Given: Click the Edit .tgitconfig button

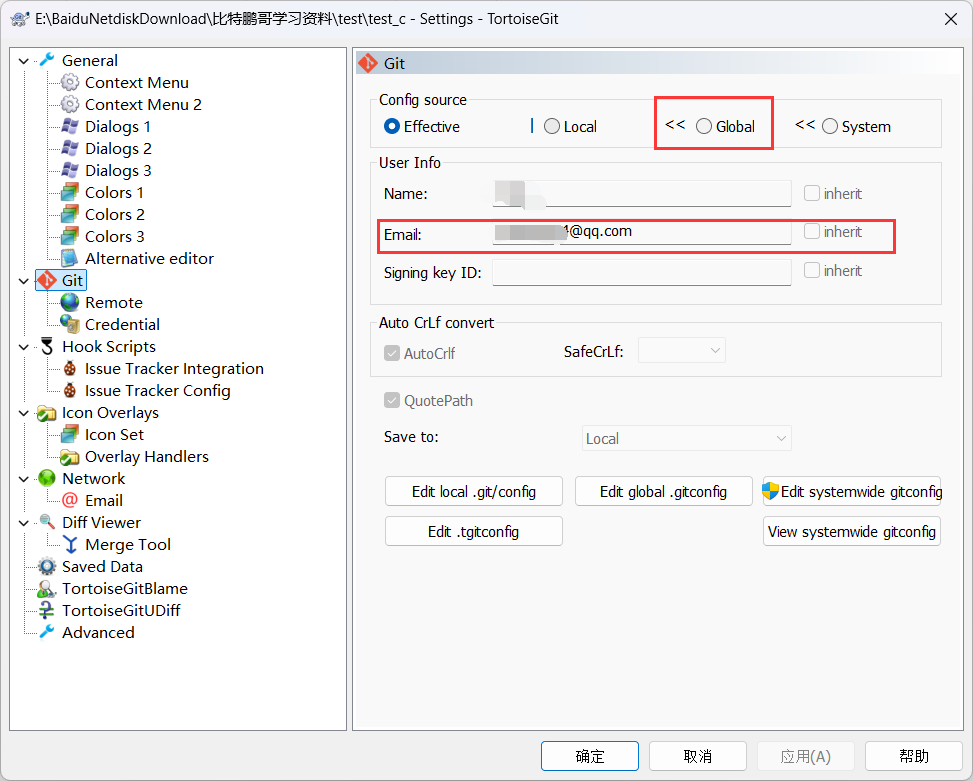Looking at the screenshot, I should tap(473, 531).
